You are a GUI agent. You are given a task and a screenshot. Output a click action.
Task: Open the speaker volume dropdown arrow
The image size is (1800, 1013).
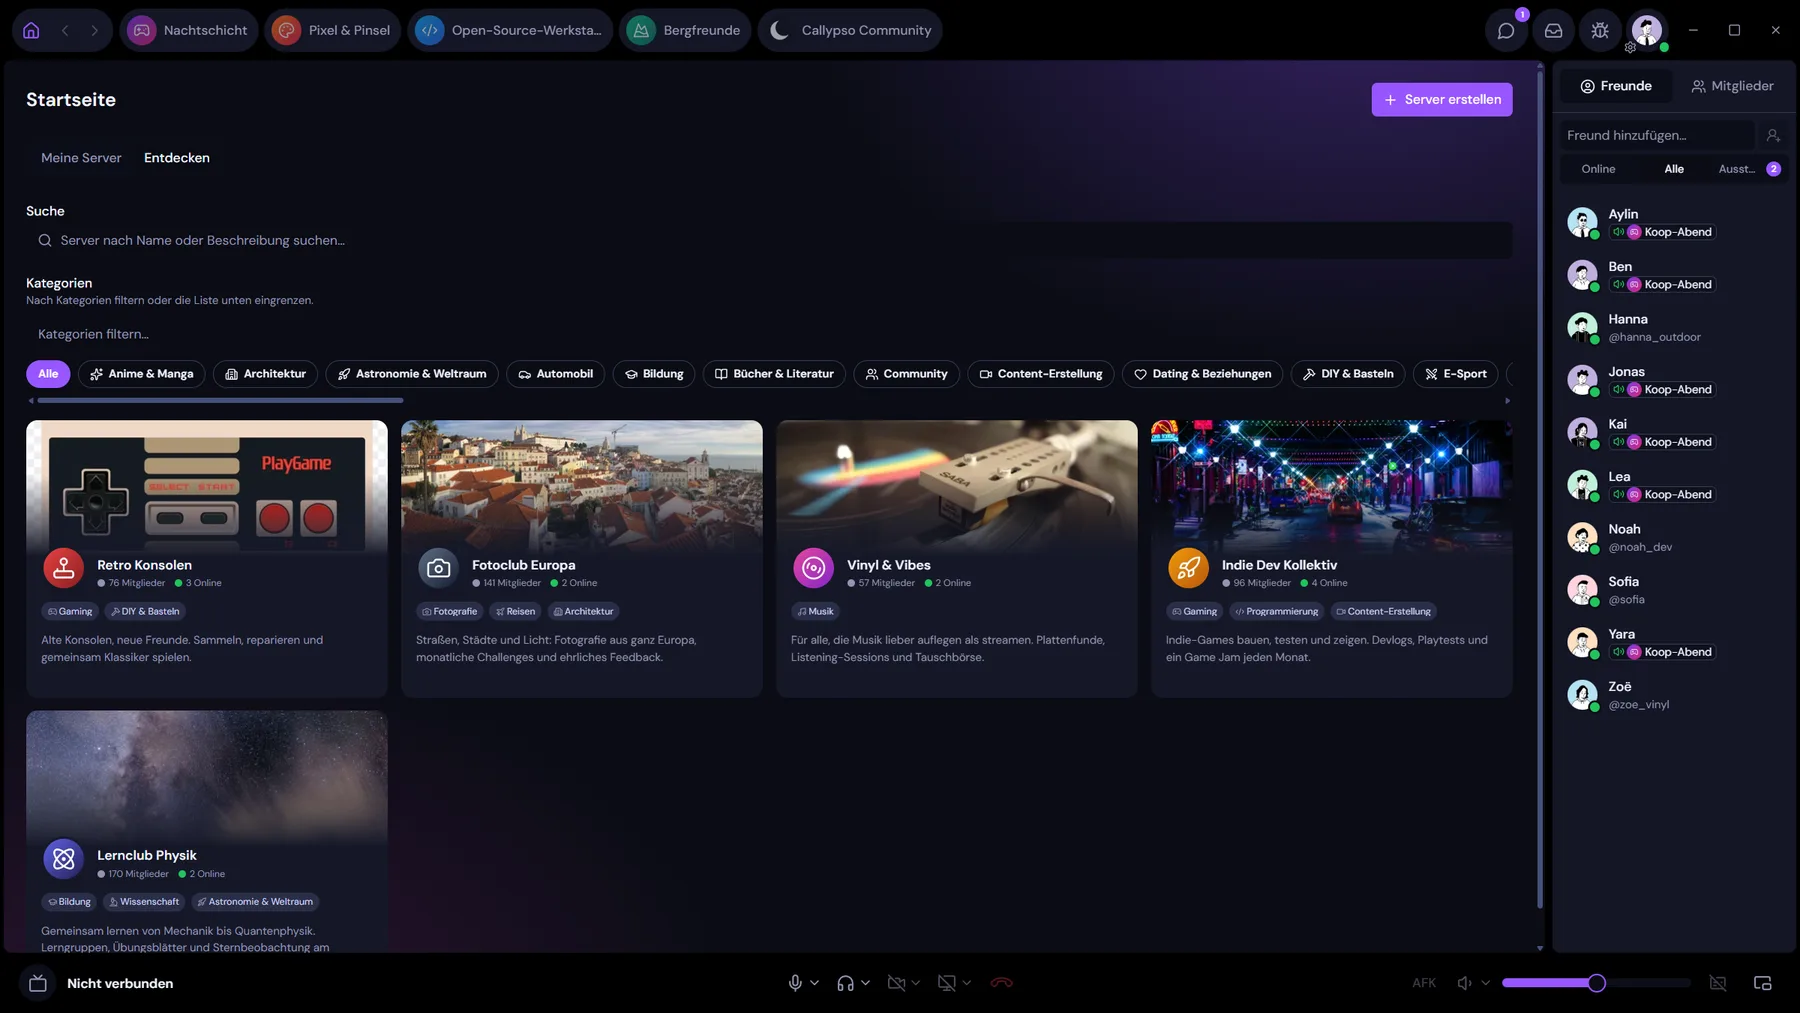click(1485, 983)
